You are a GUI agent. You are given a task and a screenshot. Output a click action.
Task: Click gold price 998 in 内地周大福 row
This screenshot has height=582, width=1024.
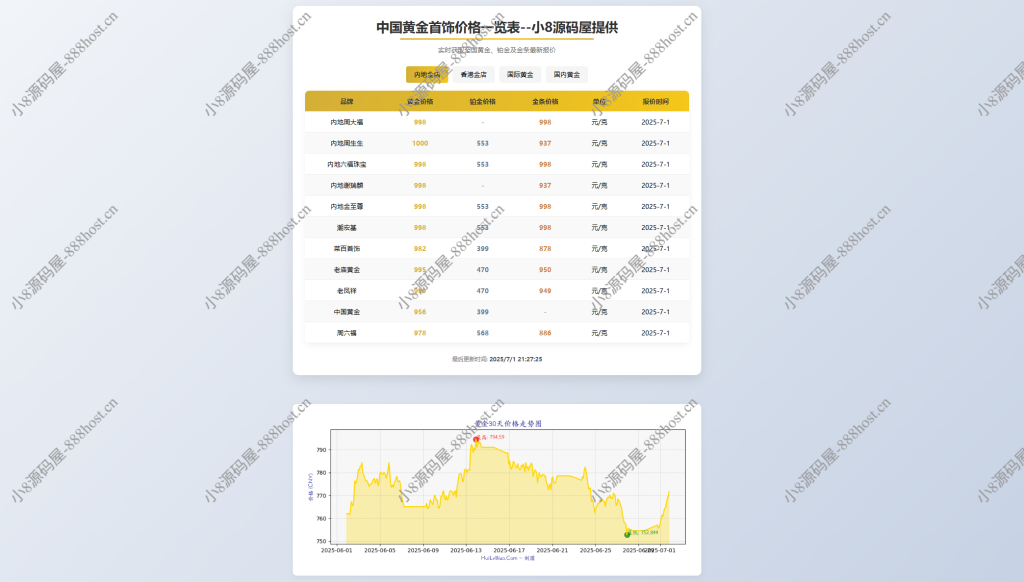point(420,122)
